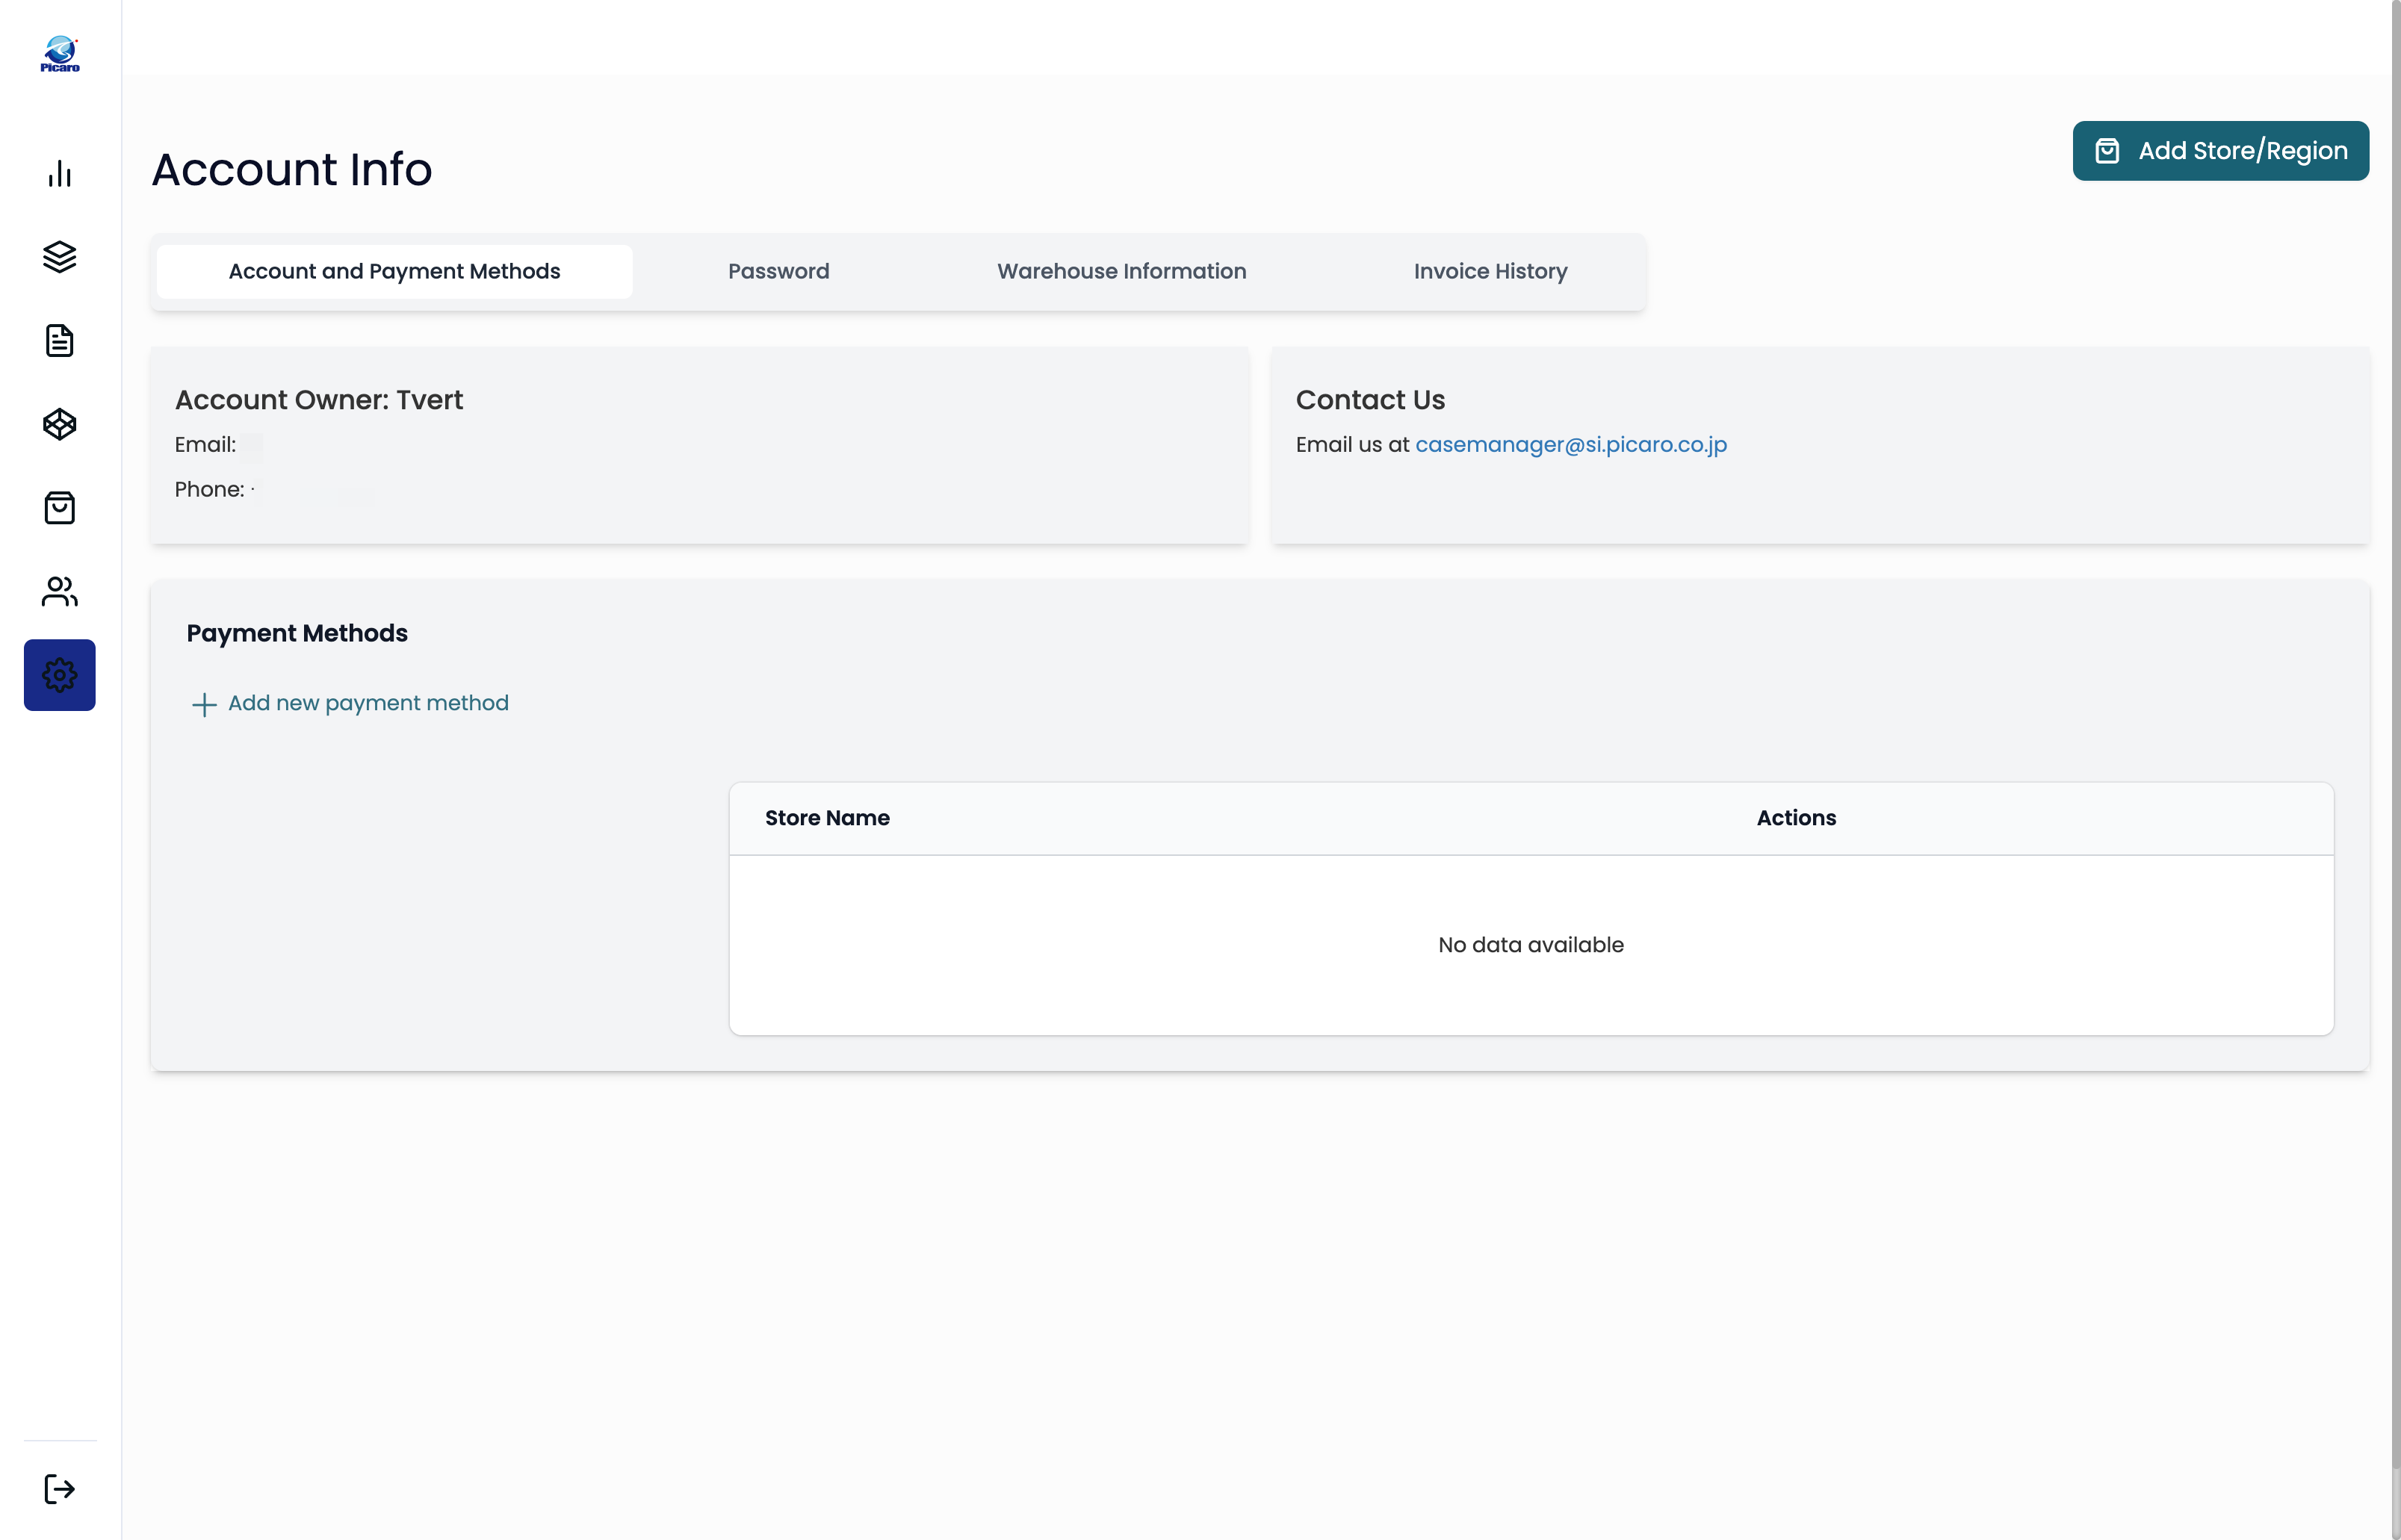Click the Actions column header
The image size is (2401, 1540).
click(1796, 818)
